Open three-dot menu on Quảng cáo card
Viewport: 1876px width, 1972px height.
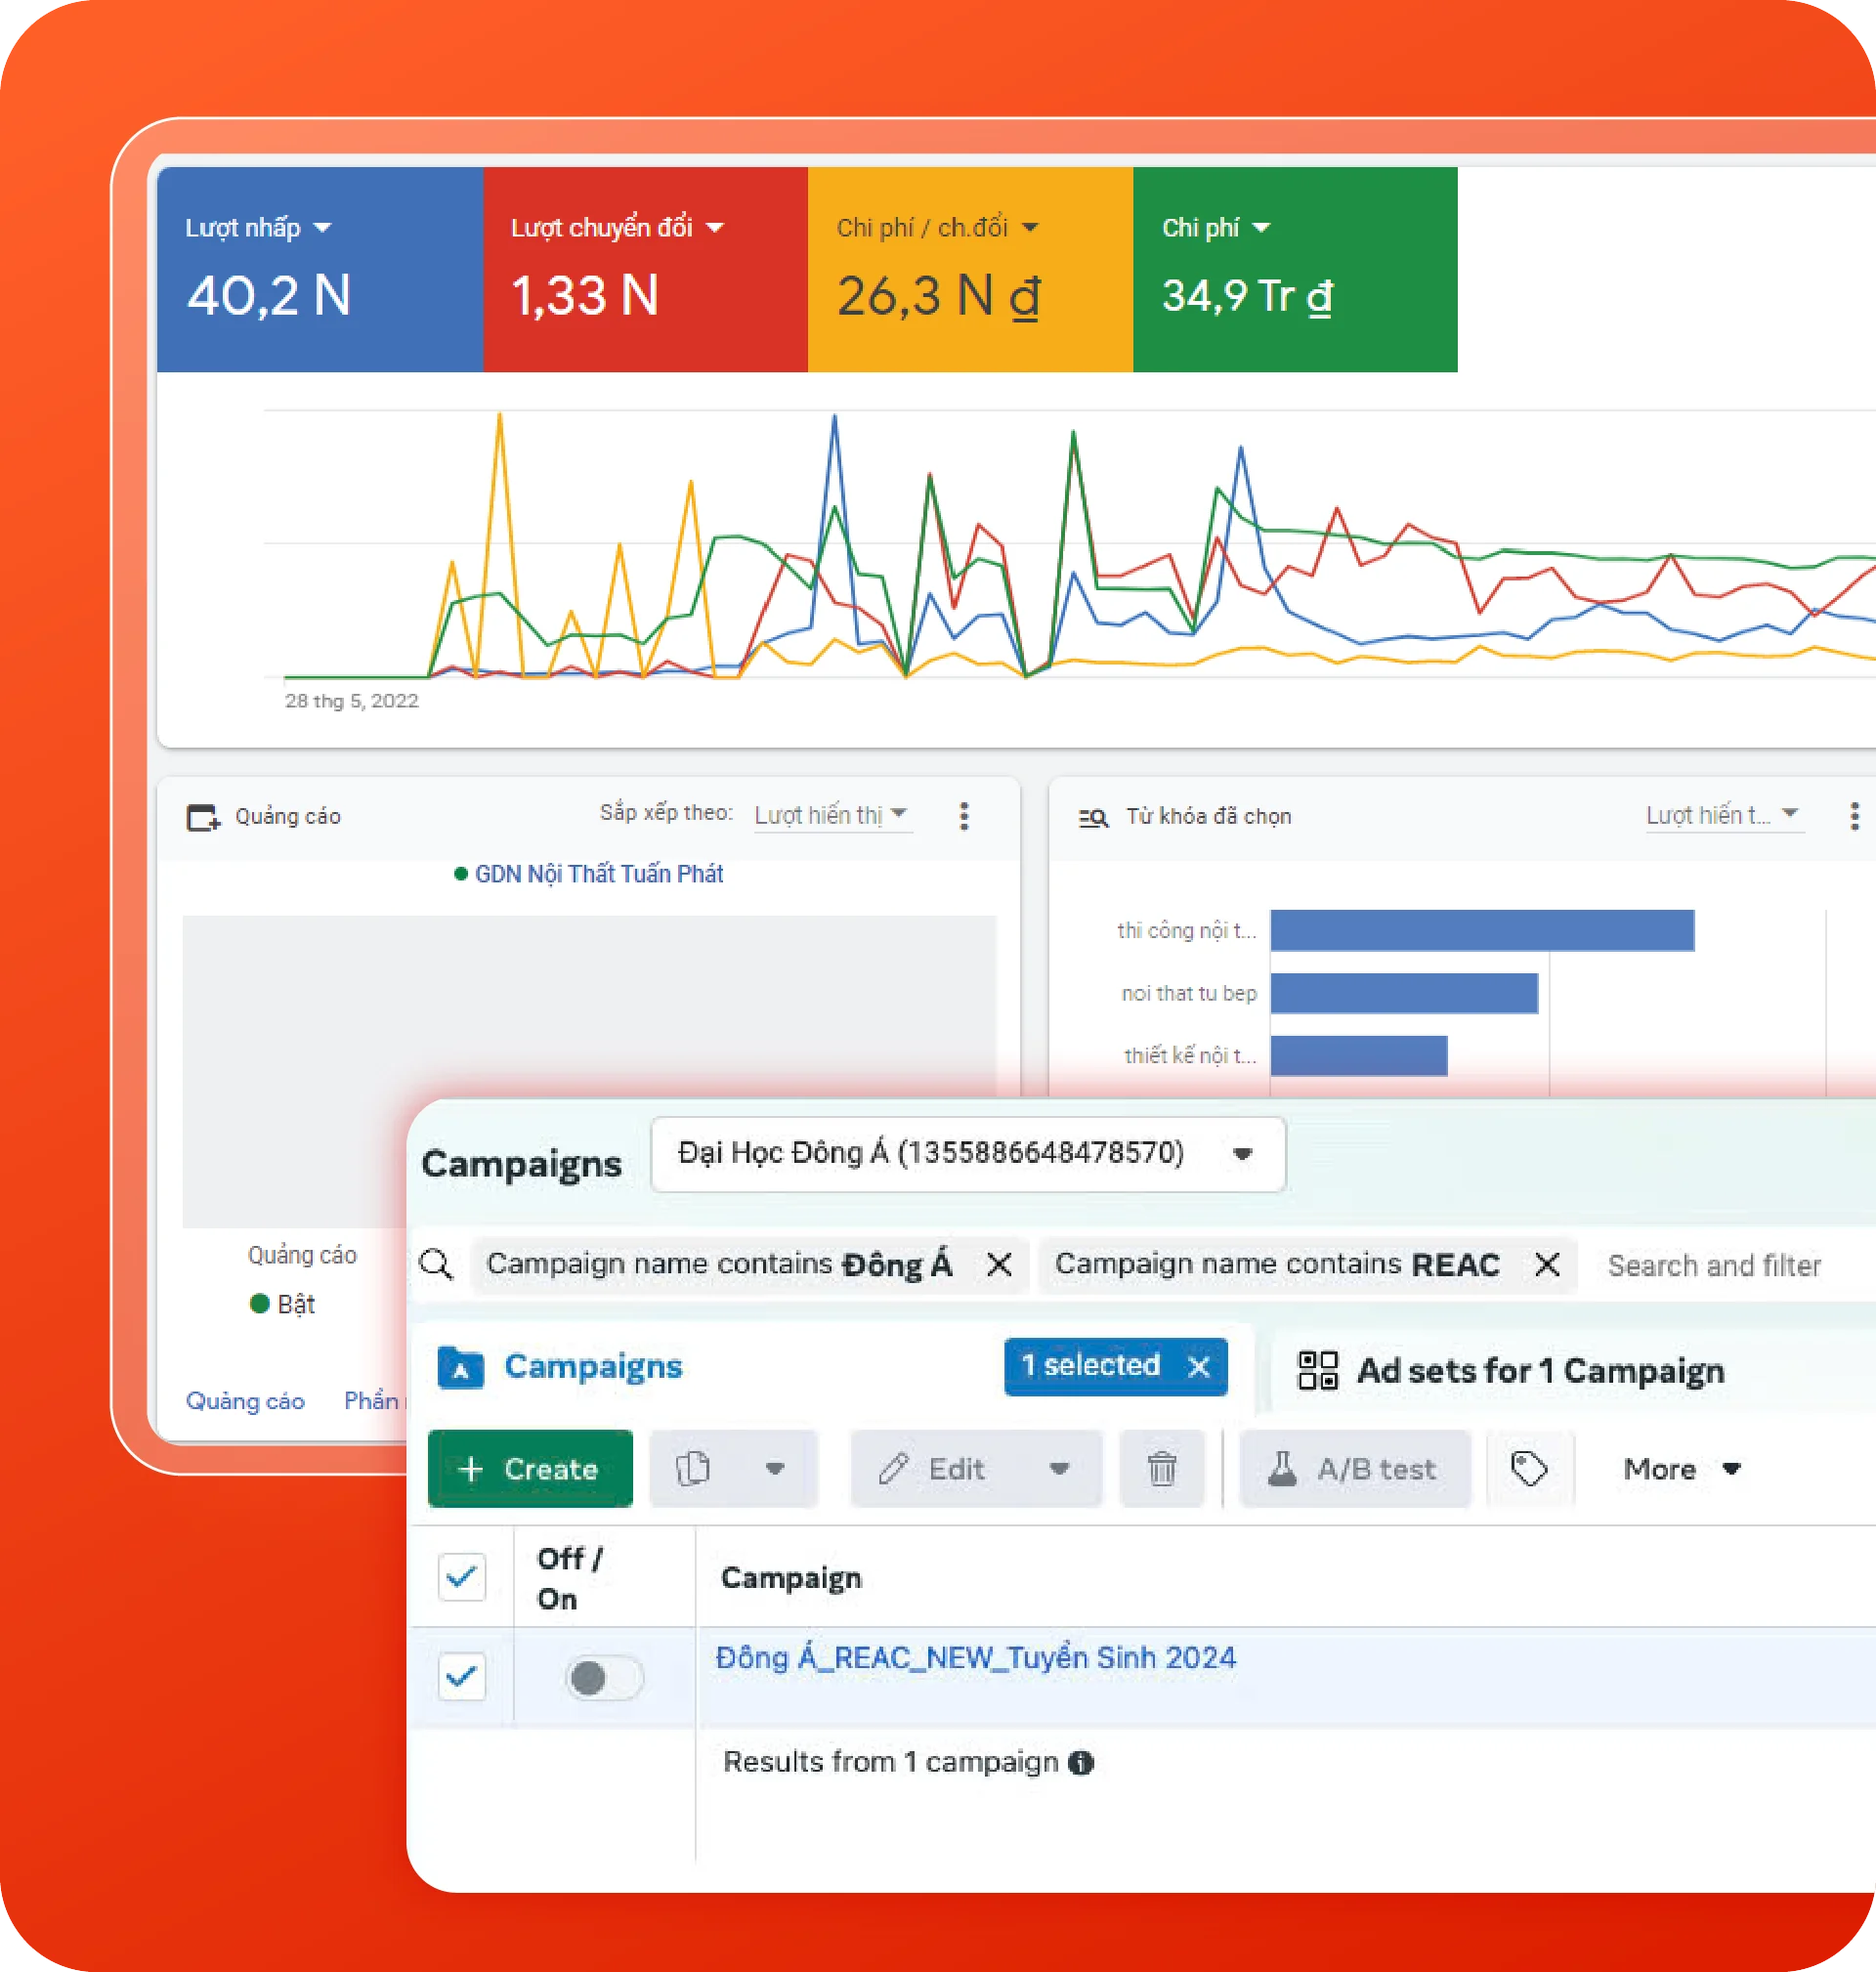964,816
